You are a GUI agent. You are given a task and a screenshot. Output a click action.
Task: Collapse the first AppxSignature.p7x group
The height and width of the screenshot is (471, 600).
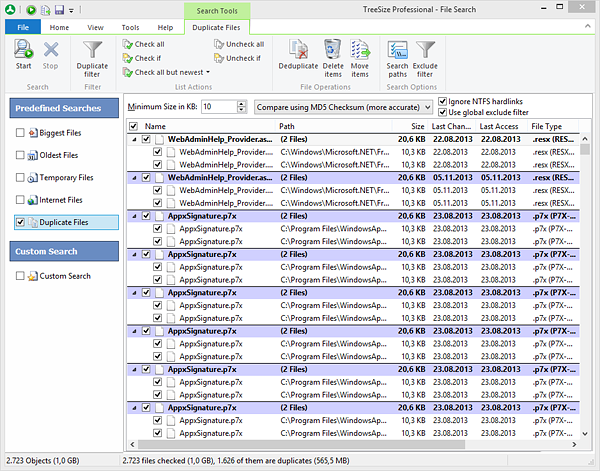134,216
